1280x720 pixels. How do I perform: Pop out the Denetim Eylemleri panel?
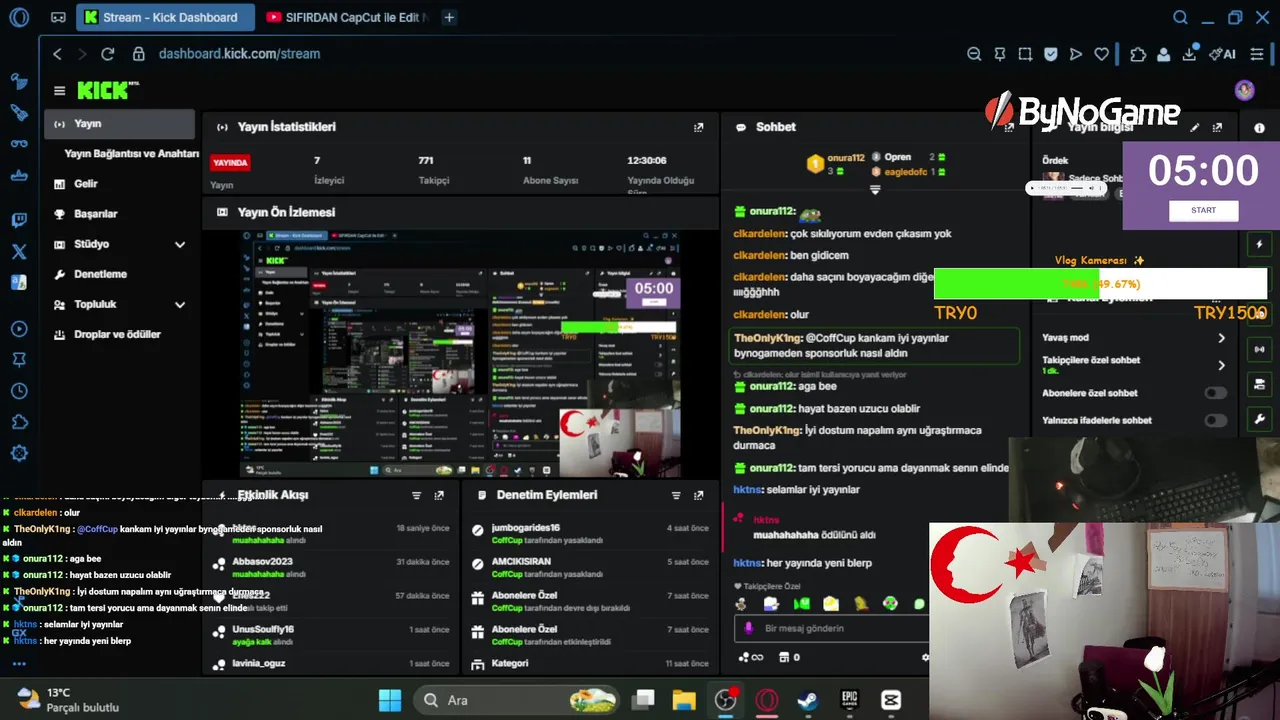click(698, 495)
